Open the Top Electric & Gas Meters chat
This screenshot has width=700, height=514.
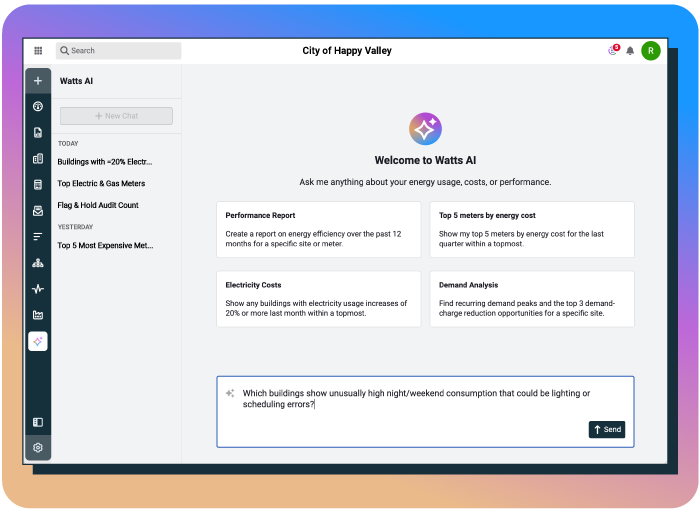click(x=101, y=184)
